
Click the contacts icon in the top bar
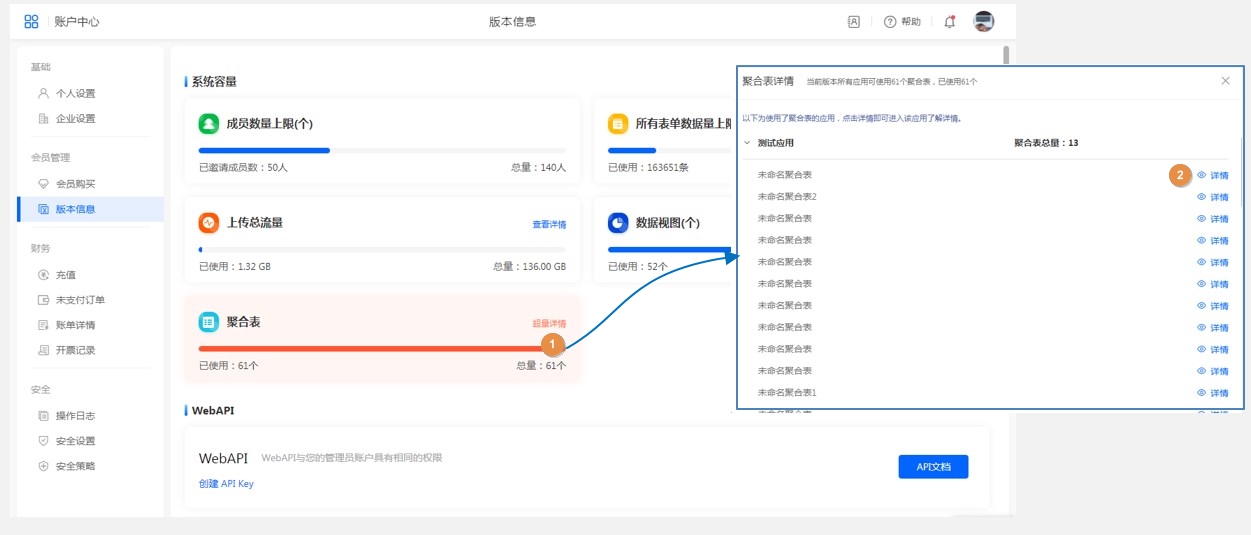(x=854, y=22)
